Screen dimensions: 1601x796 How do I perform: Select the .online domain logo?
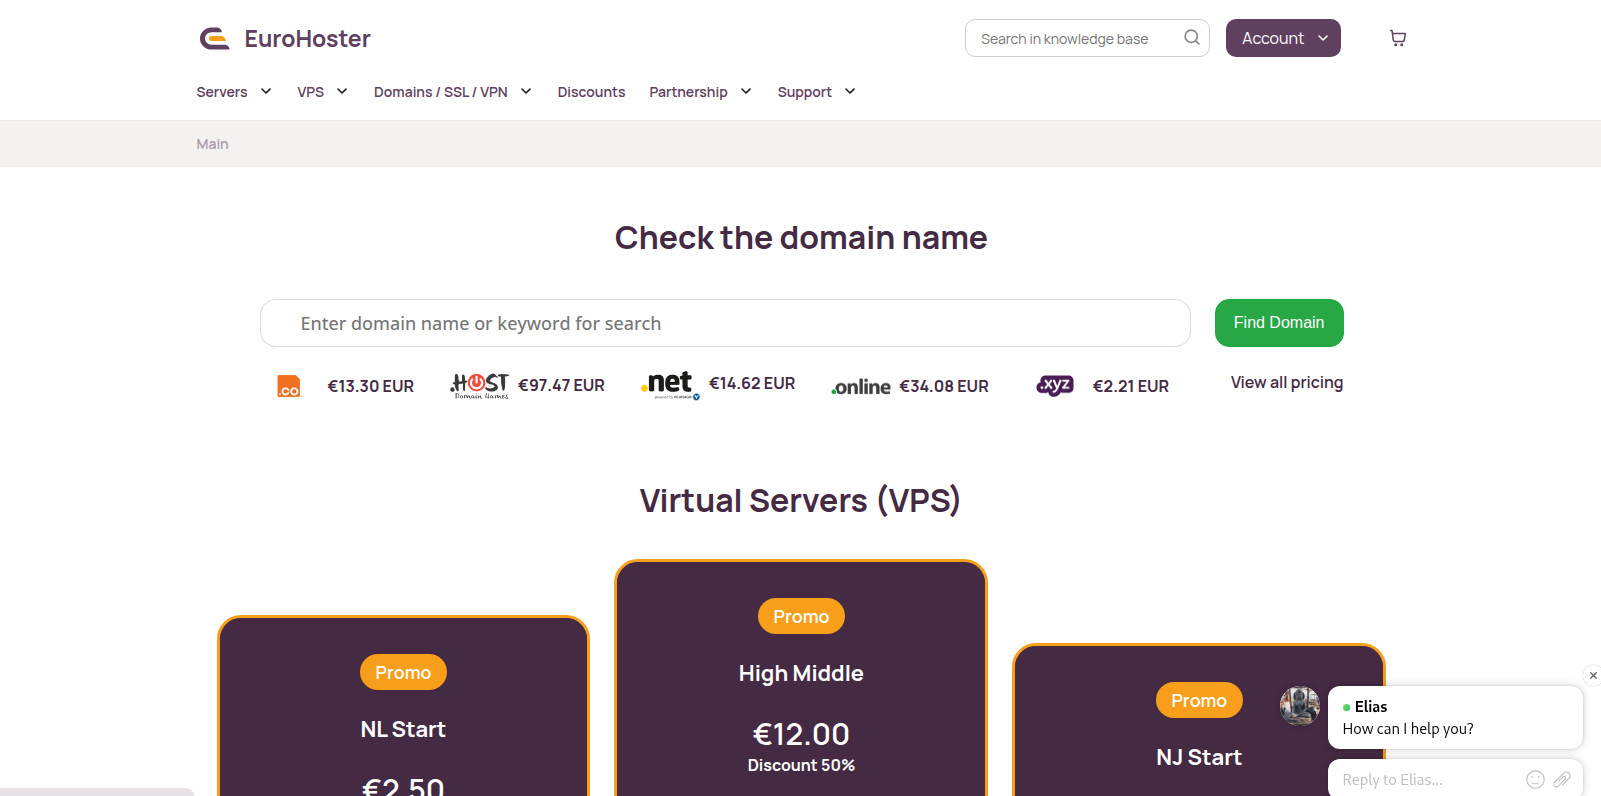861,387
